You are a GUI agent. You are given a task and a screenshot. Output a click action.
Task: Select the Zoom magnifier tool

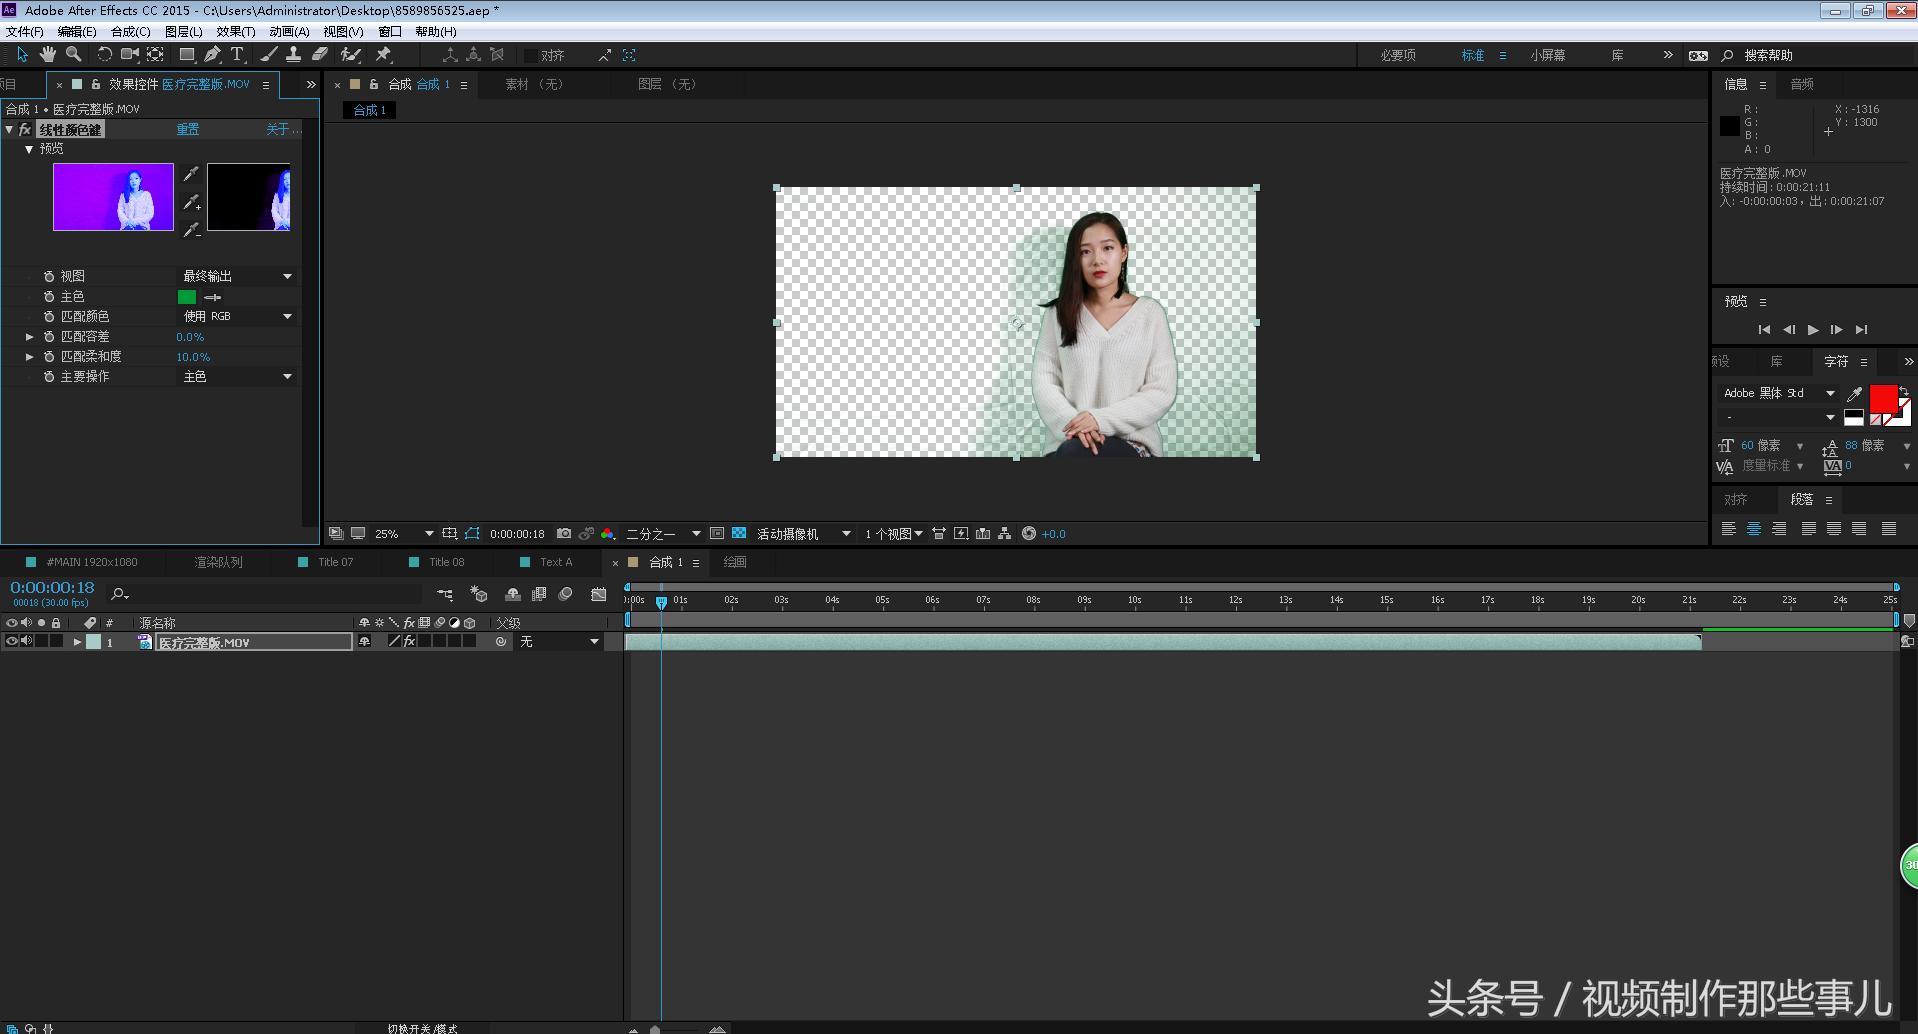point(73,55)
